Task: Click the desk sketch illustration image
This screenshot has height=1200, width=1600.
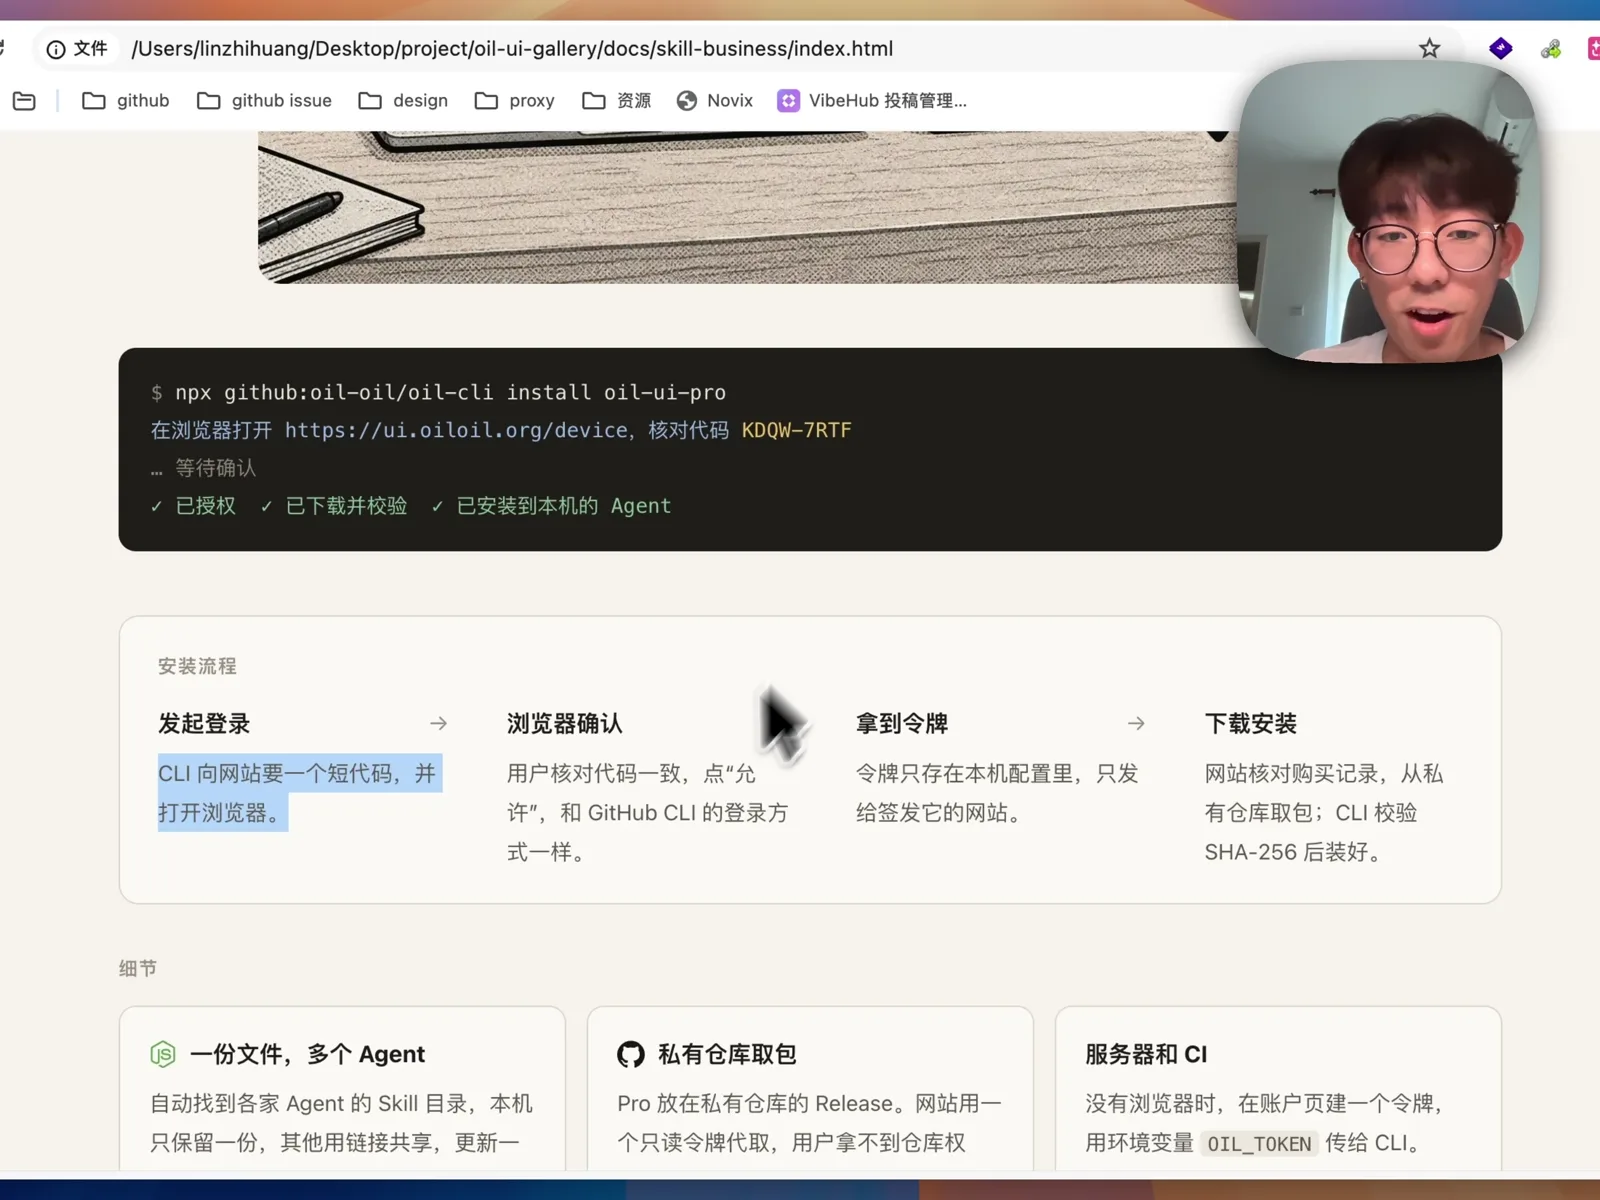Action: coord(748,207)
